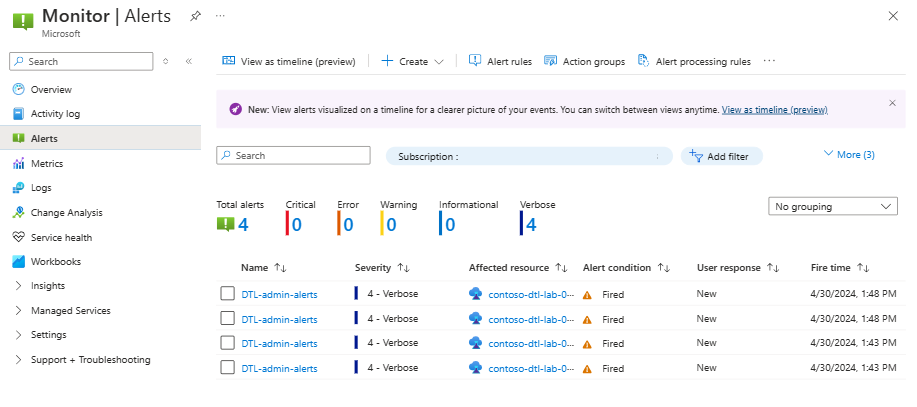The width and height of the screenshot is (917, 407).
Task: Sort the table by Name column
Action: click(x=264, y=268)
